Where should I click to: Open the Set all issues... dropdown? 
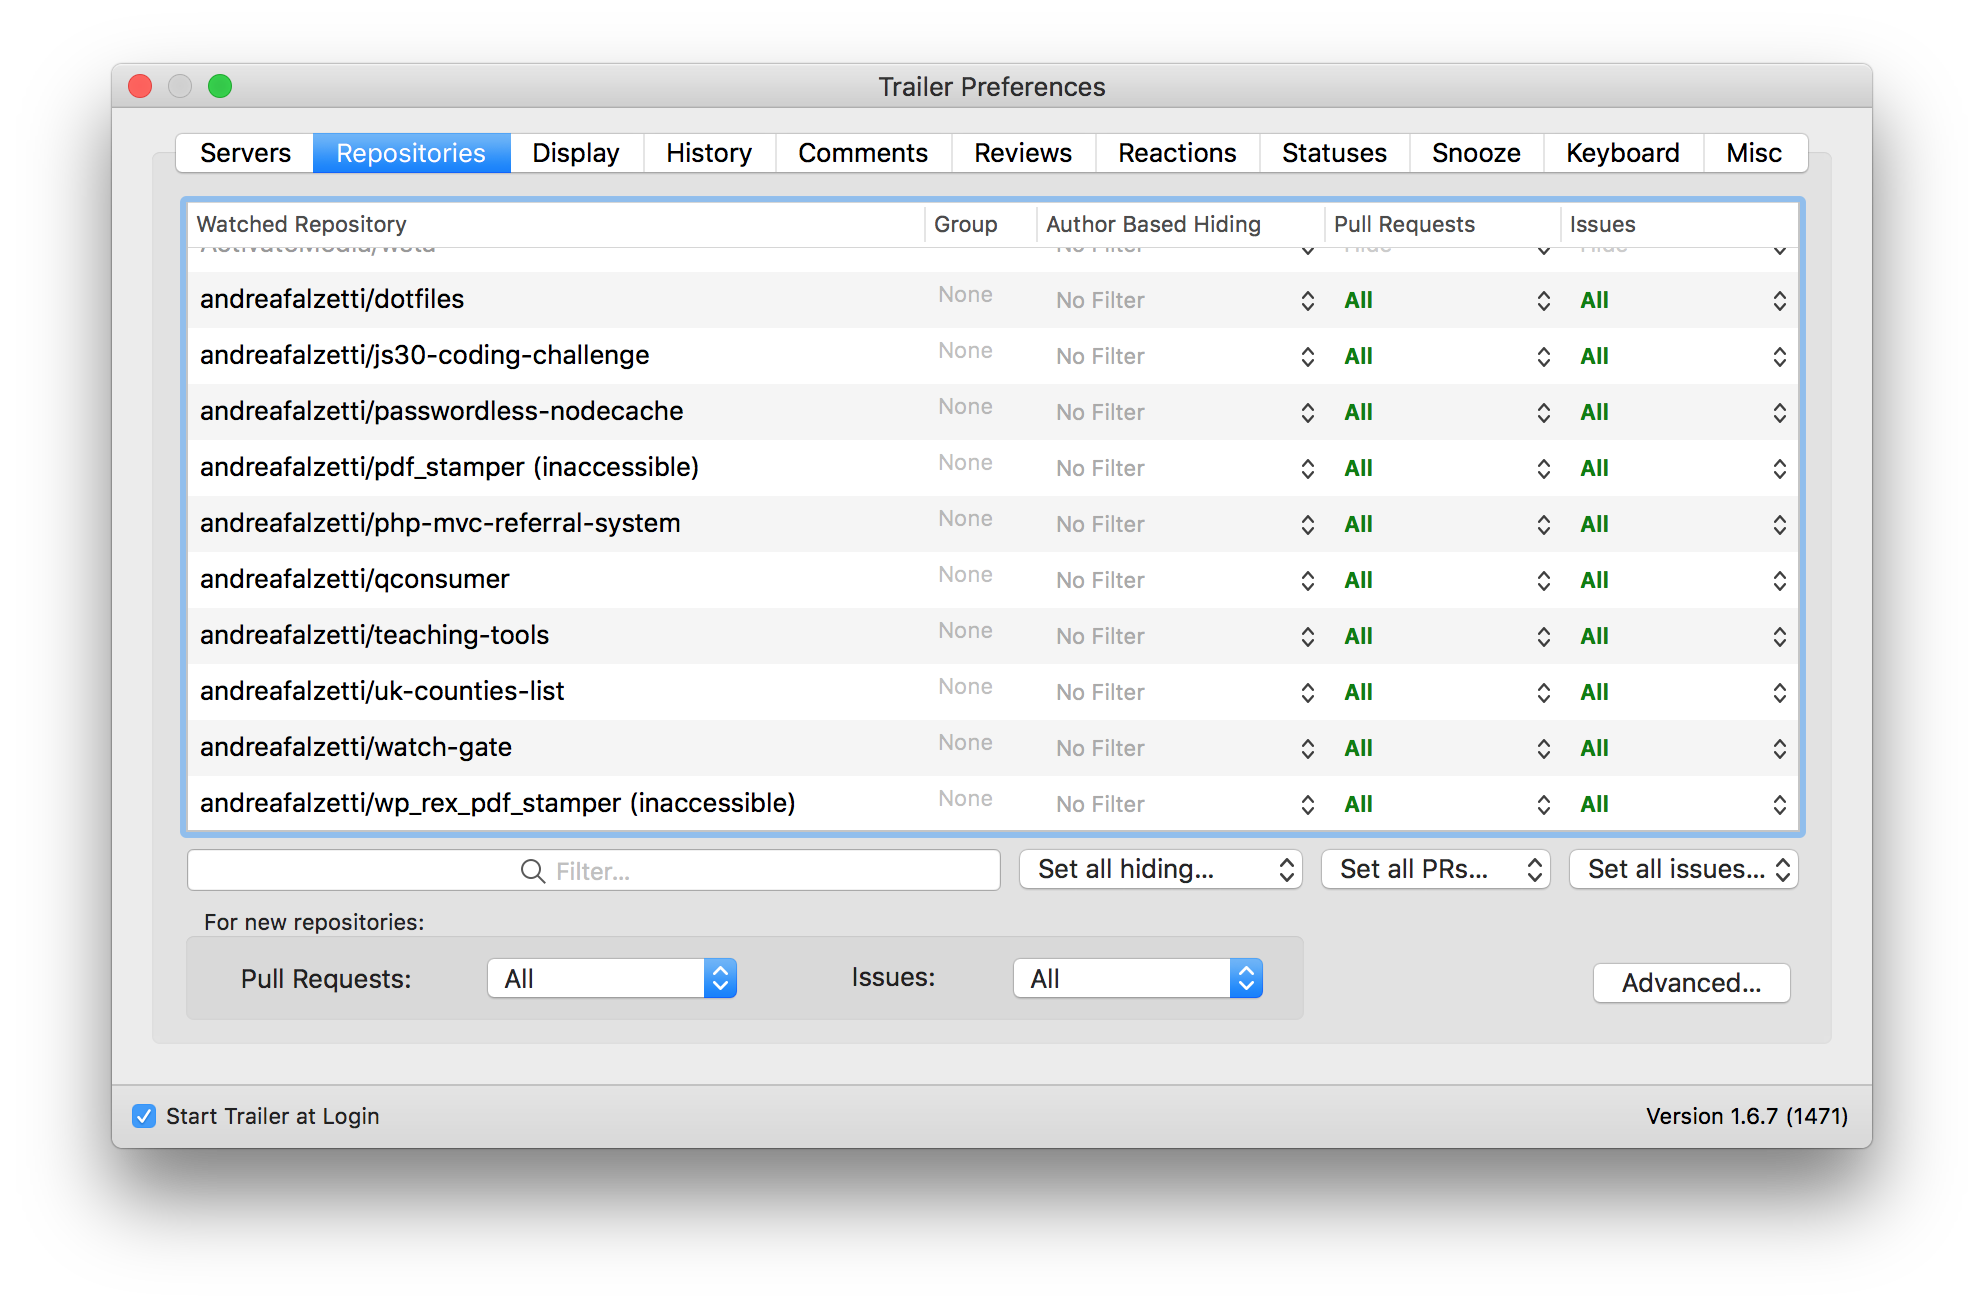tap(1683, 869)
